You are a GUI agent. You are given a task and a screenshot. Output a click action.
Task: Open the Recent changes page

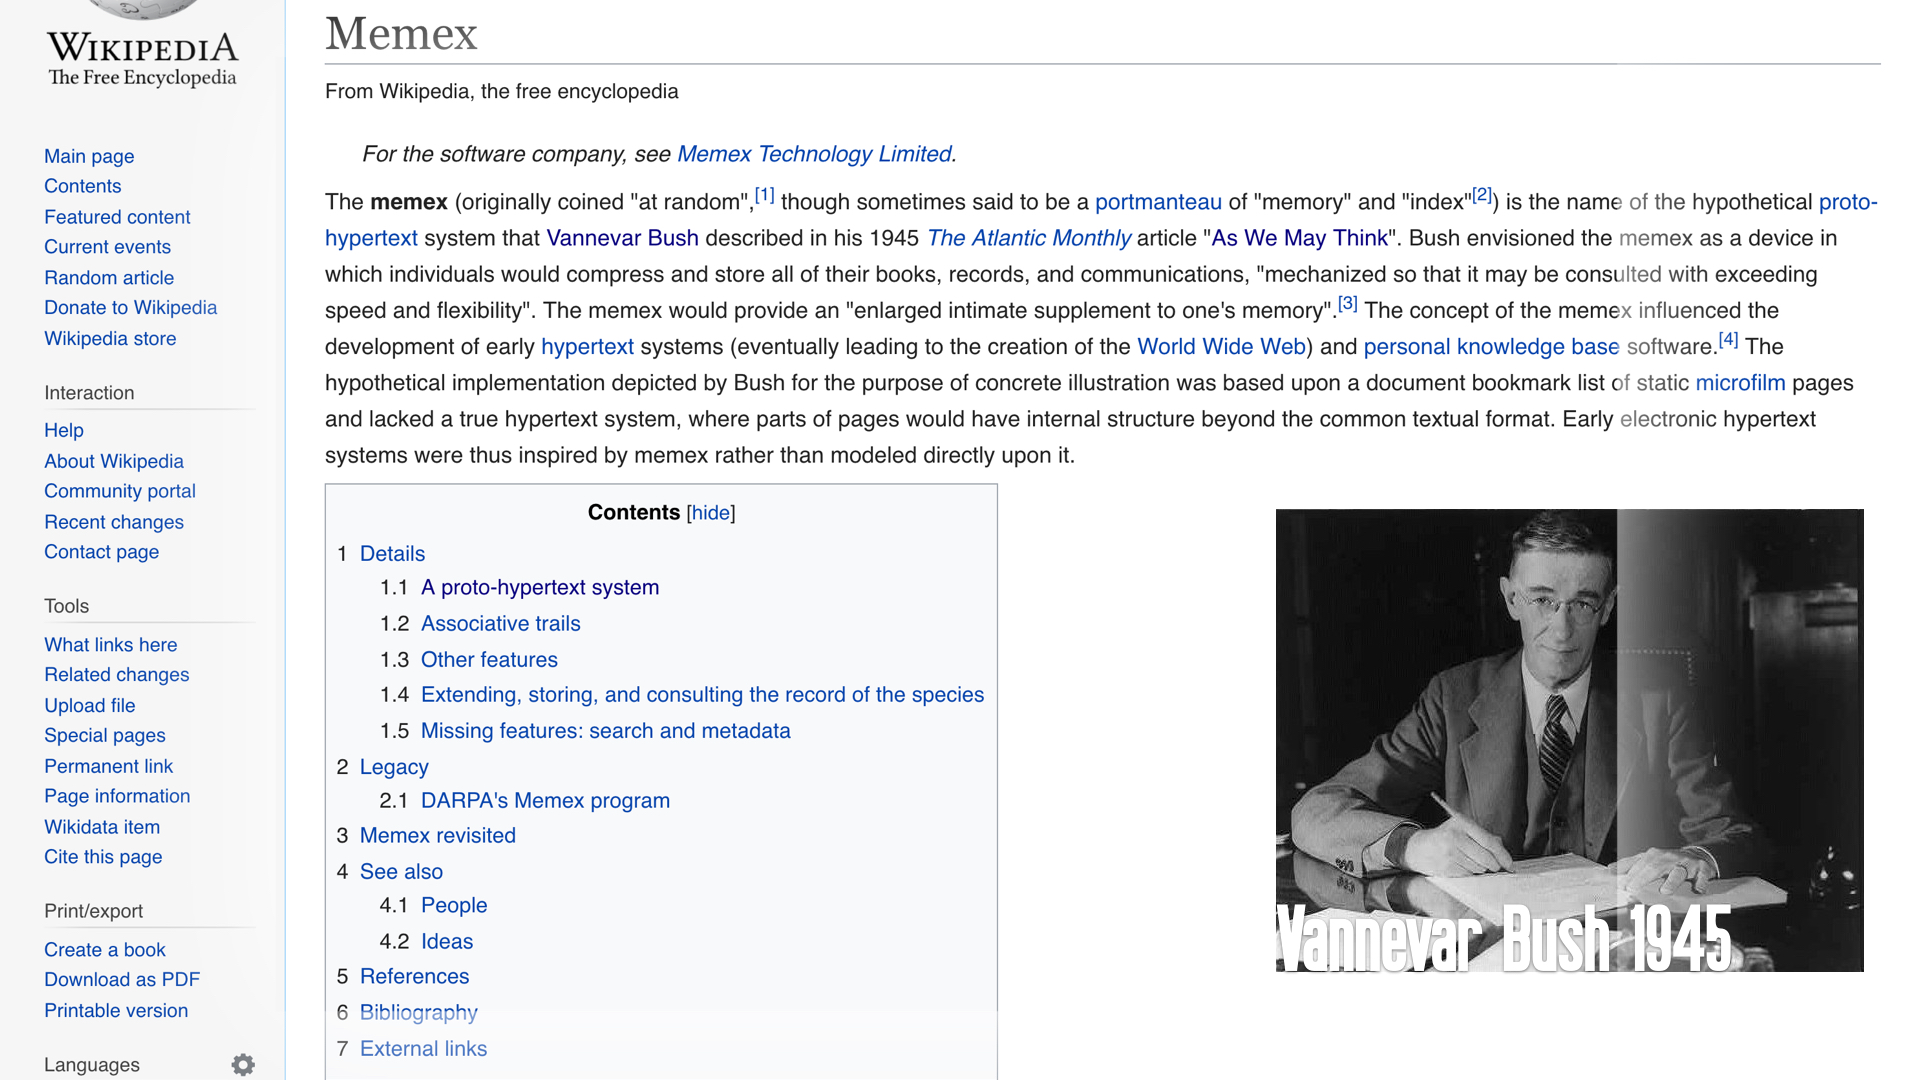(x=114, y=522)
